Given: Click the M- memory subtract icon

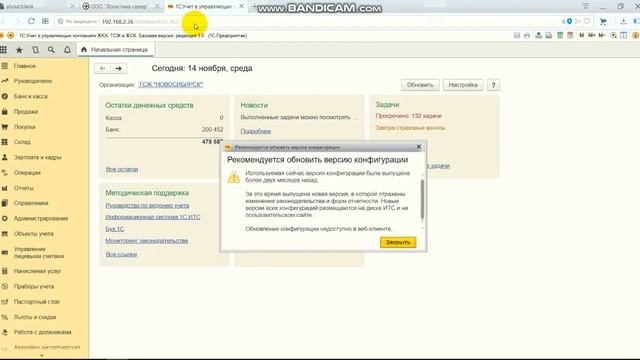Looking at the screenshot, I should (602, 36).
